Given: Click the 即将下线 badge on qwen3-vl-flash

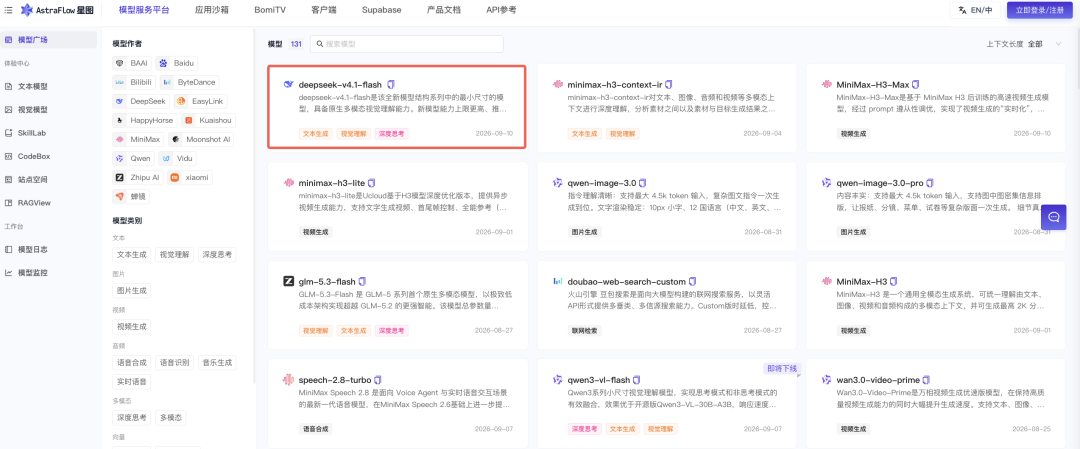Looking at the screenshot, I should click(780, 368).
